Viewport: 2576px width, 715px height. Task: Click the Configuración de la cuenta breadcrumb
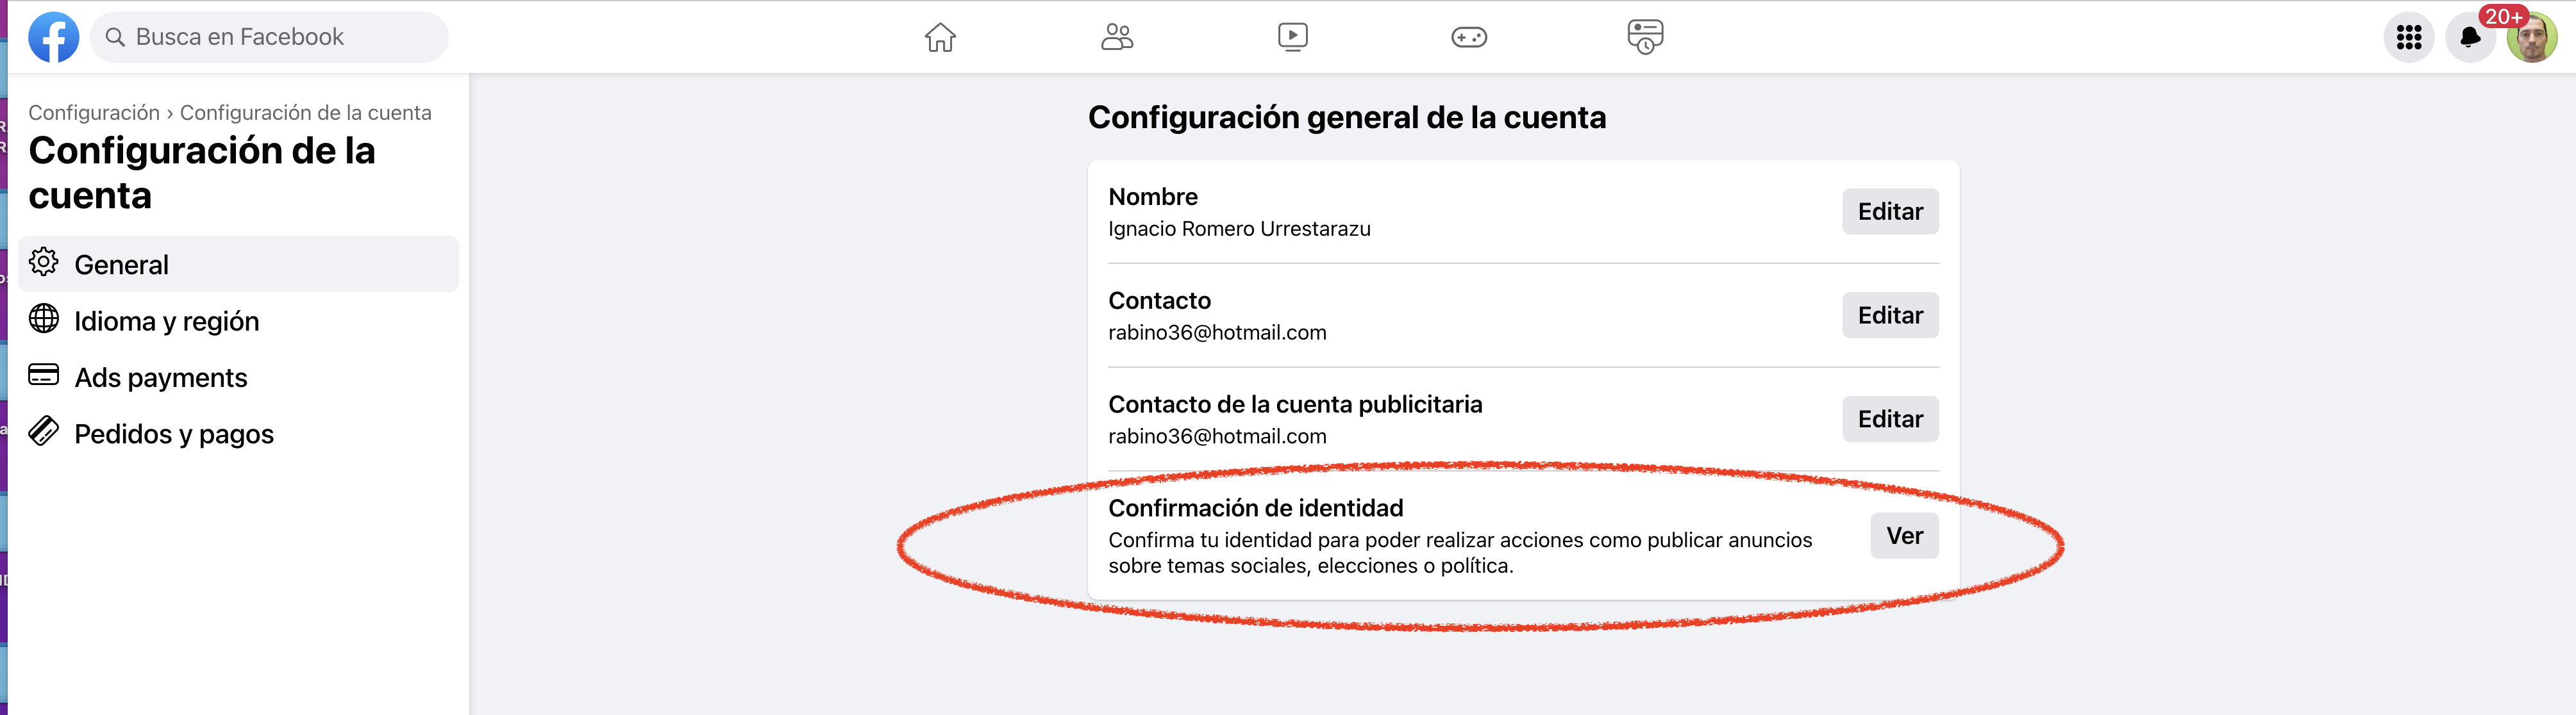click(x=306, y=113)
